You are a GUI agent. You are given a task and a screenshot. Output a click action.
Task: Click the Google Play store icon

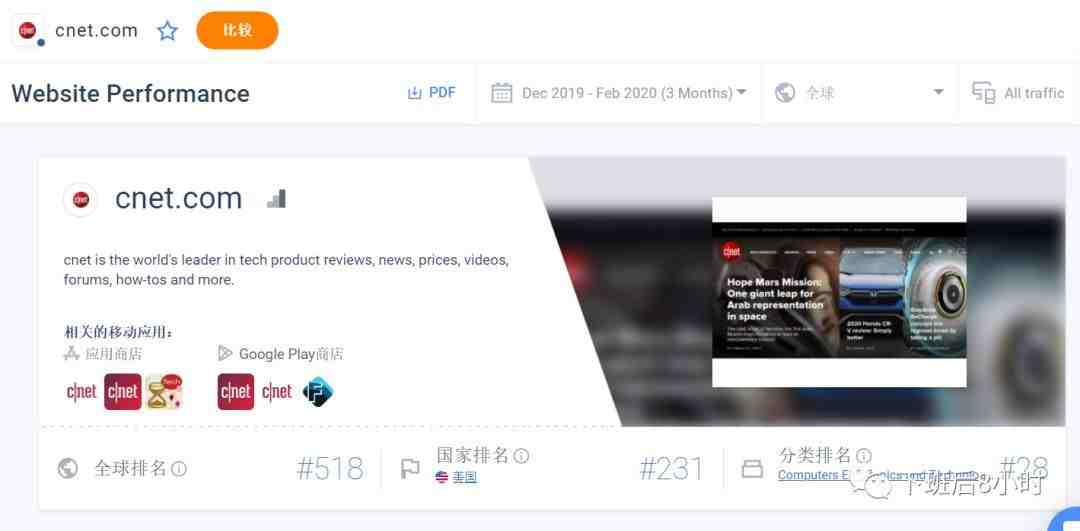pos(225,354)
